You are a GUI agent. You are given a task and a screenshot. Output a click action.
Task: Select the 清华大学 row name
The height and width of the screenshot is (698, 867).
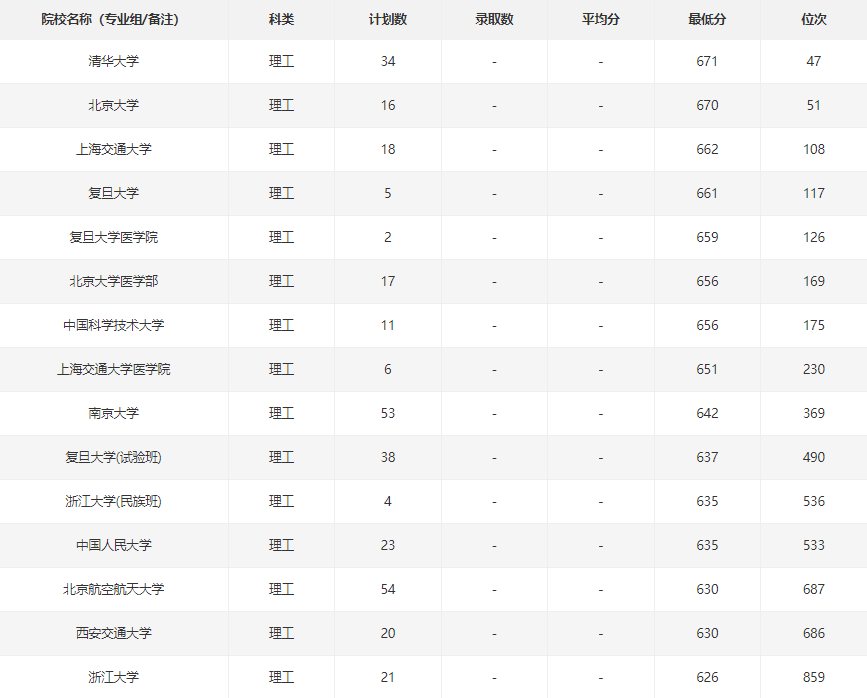pyautogui.click(x=113, y=61)
